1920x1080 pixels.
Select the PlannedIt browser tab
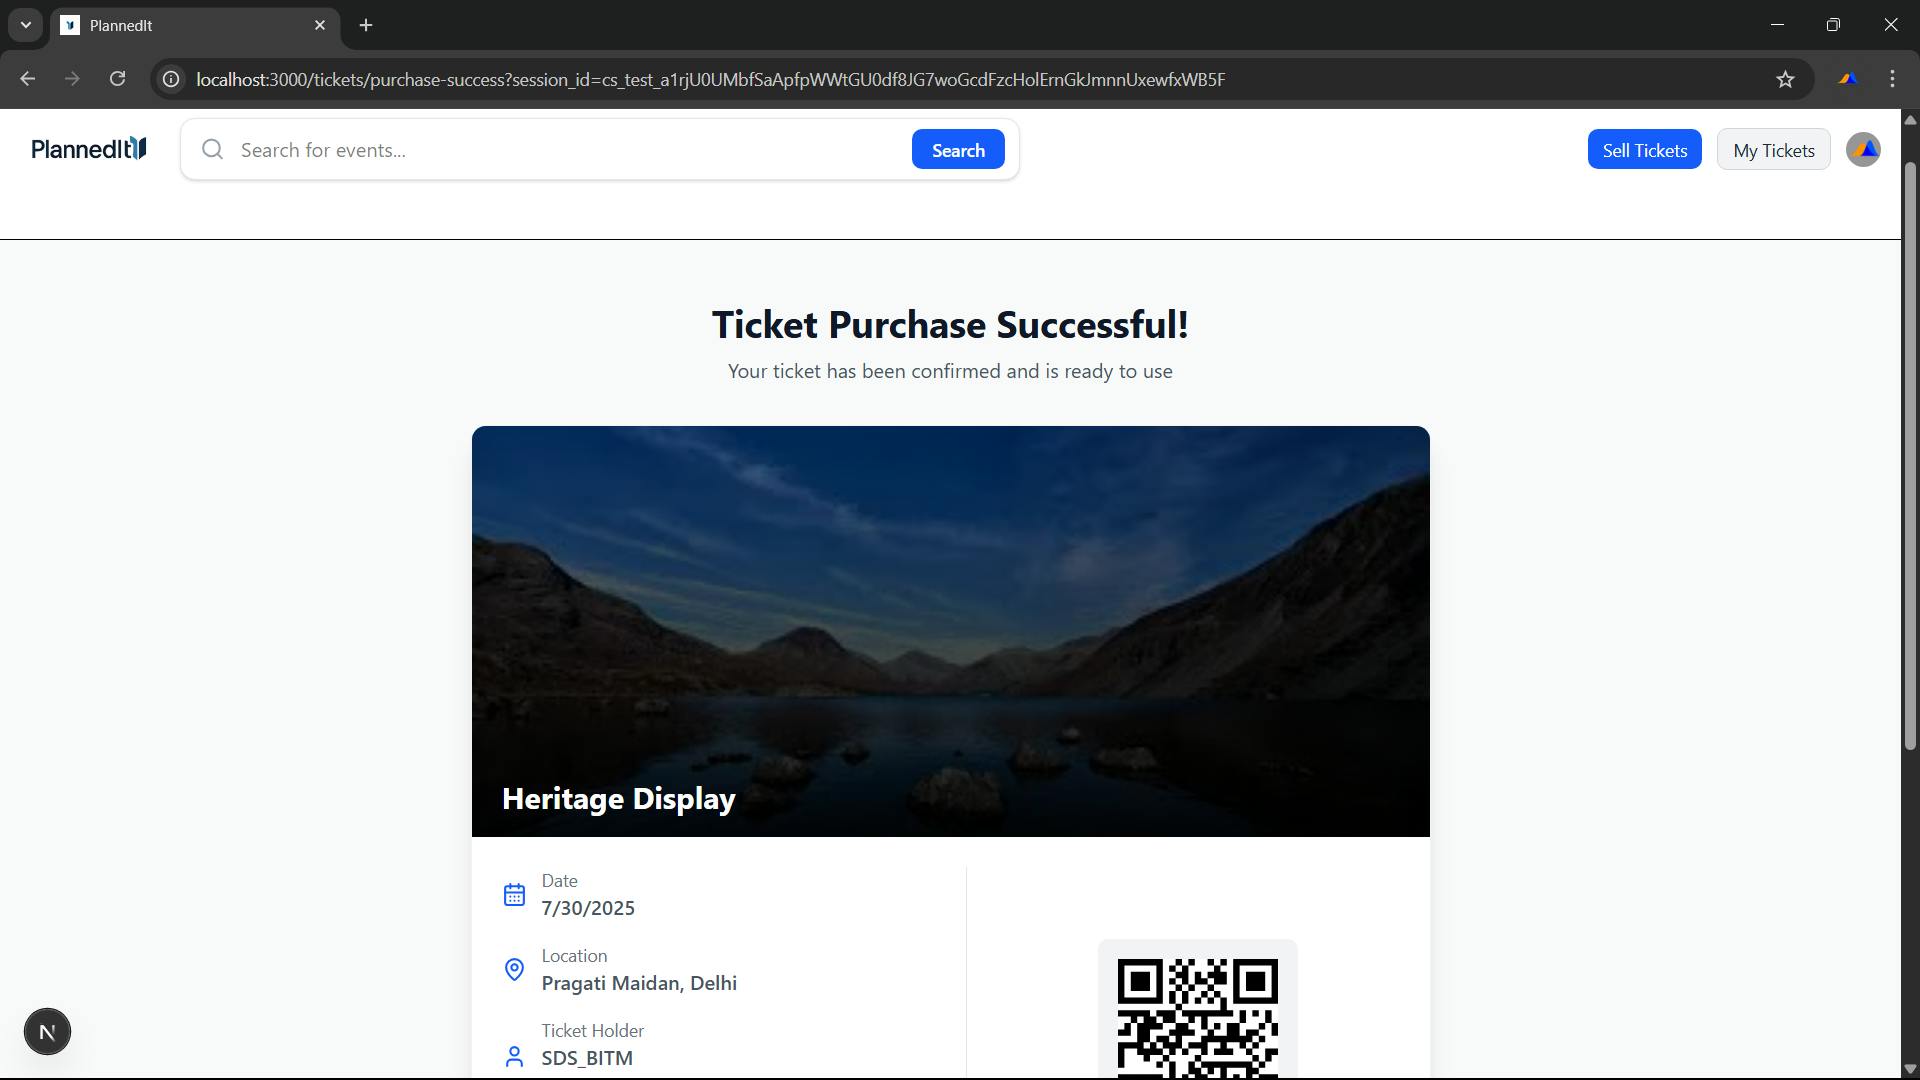pyautogui.click(x=195, y=25)
